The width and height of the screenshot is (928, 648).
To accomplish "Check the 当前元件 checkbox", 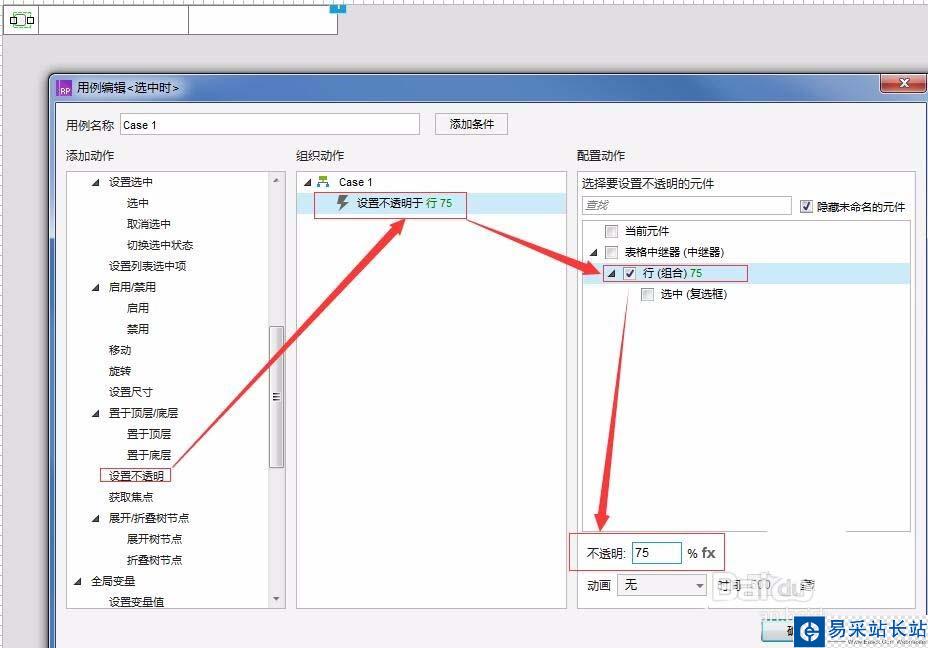I will point(611,231).
